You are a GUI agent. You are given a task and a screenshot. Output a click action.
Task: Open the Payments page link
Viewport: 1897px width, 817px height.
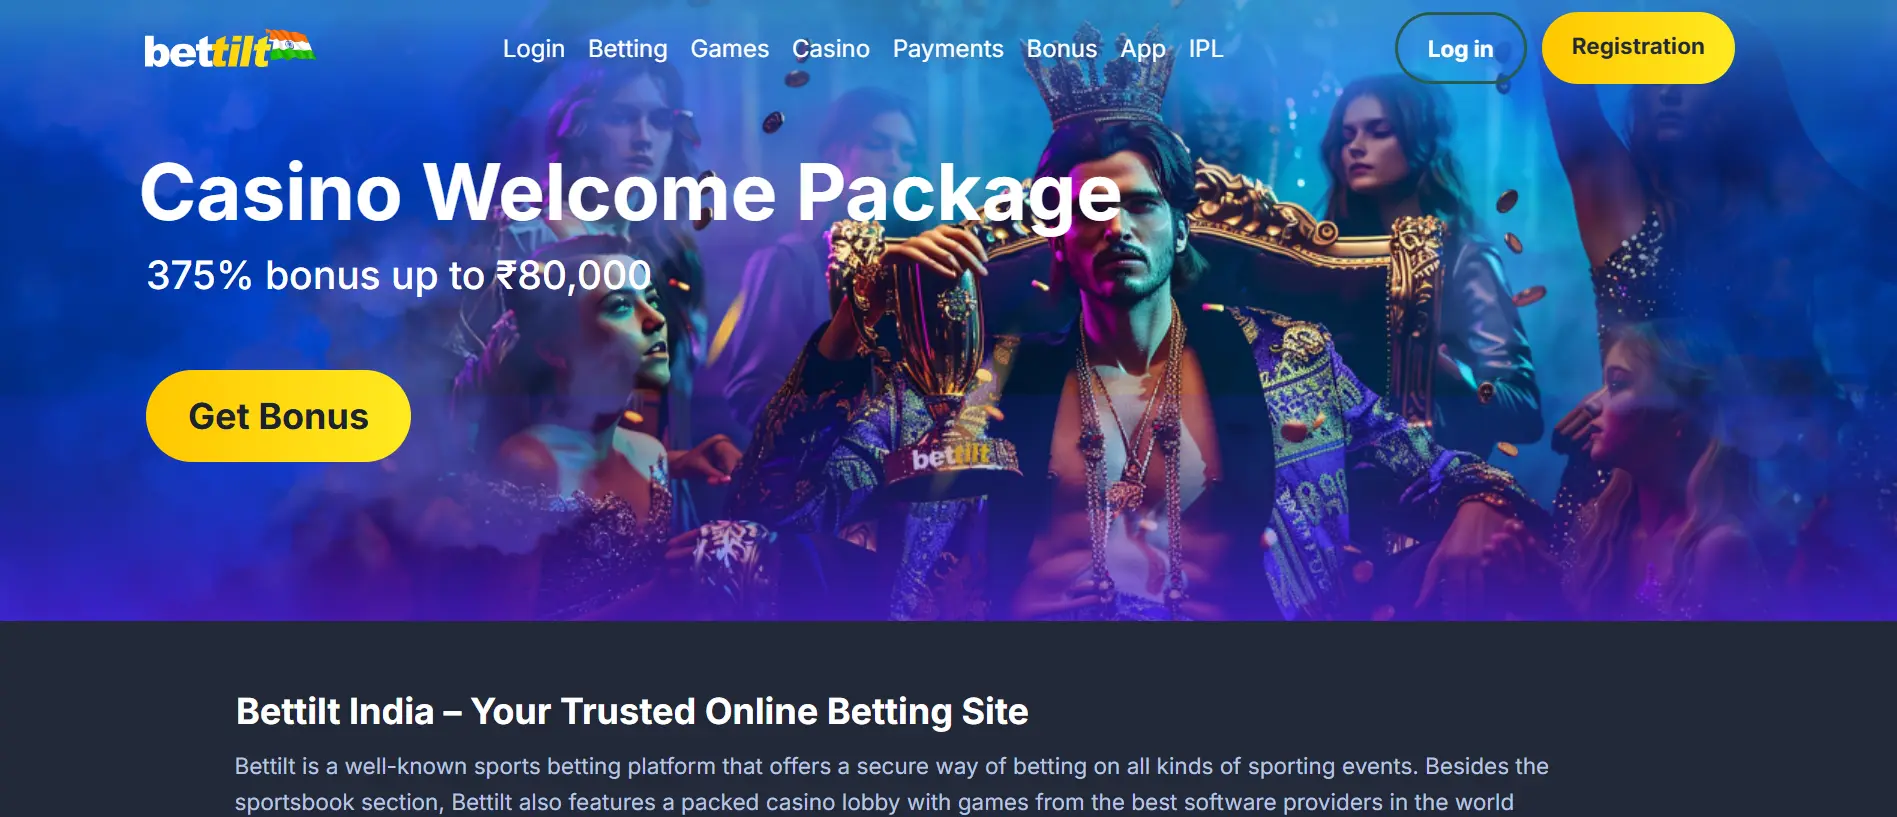point(947,49)
